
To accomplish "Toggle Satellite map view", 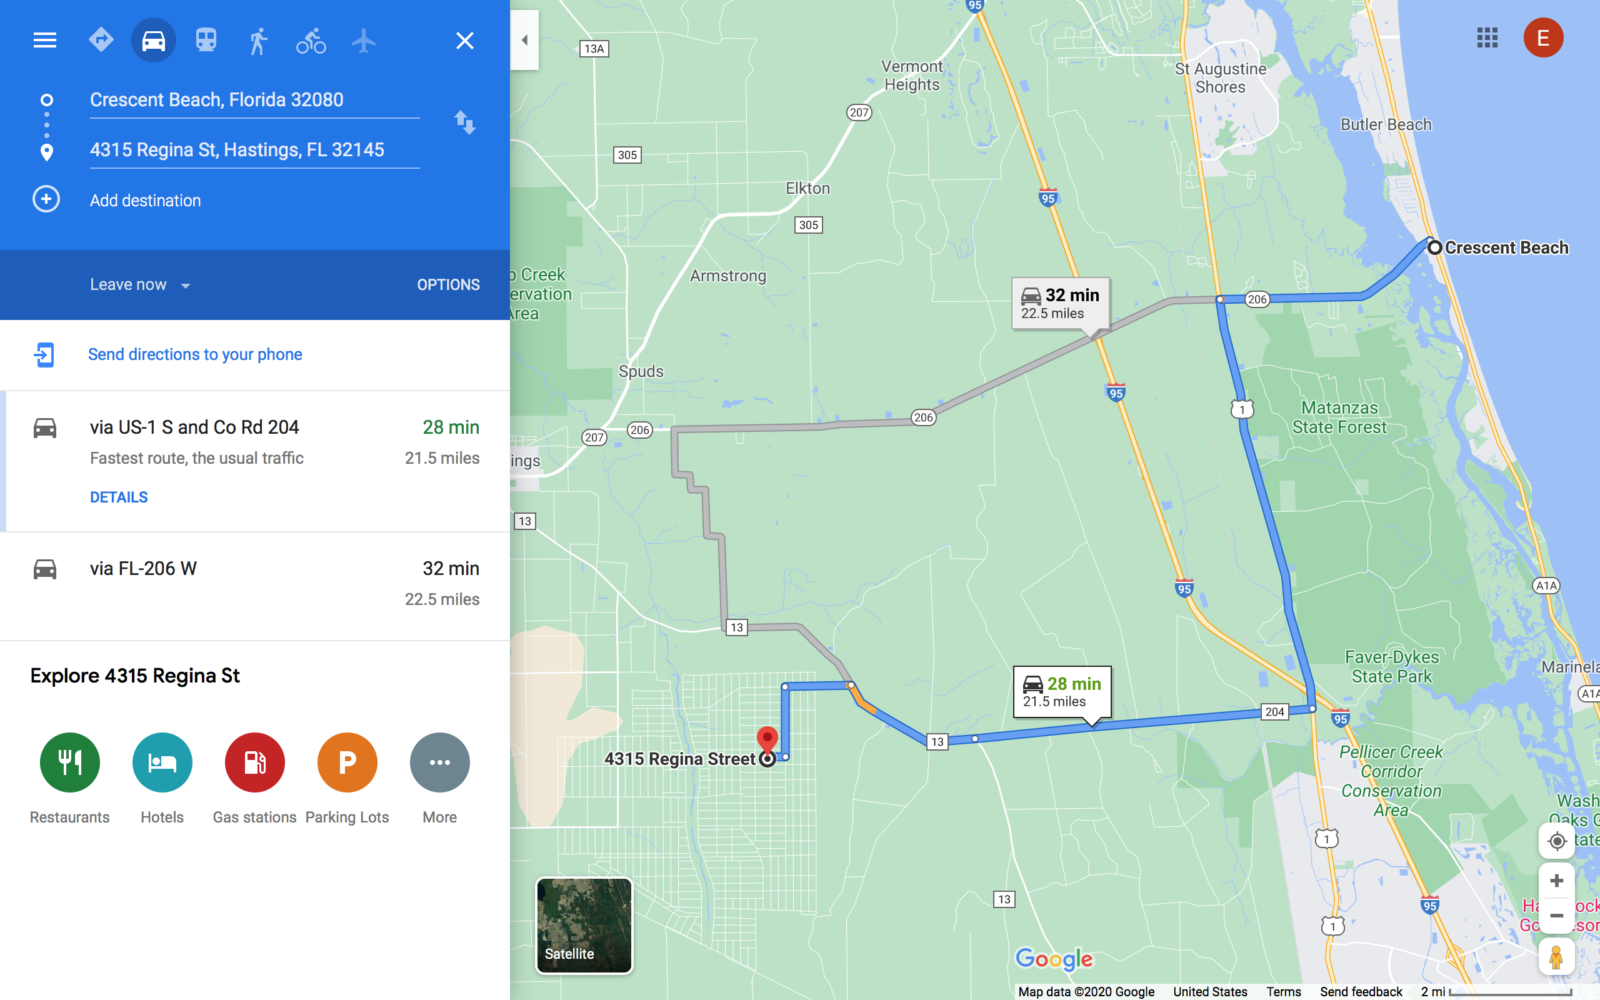I will pos(584,925).
